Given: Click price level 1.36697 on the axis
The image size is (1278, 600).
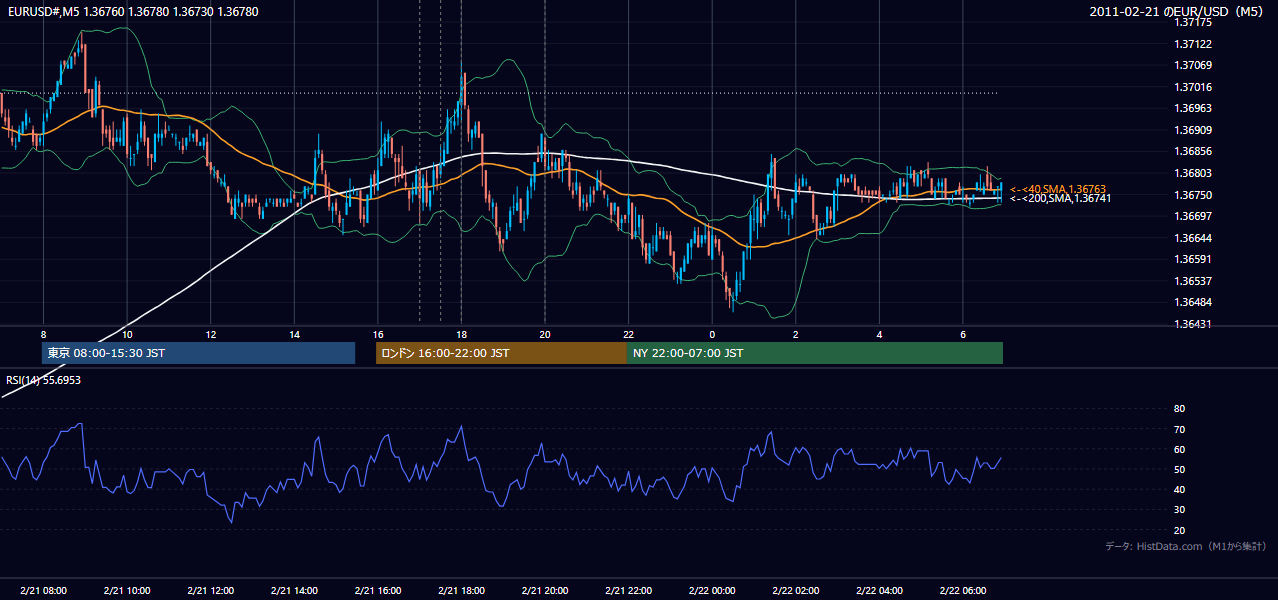Looking at the screenshot, I should pyautogui.click(x=1192, y=216).
